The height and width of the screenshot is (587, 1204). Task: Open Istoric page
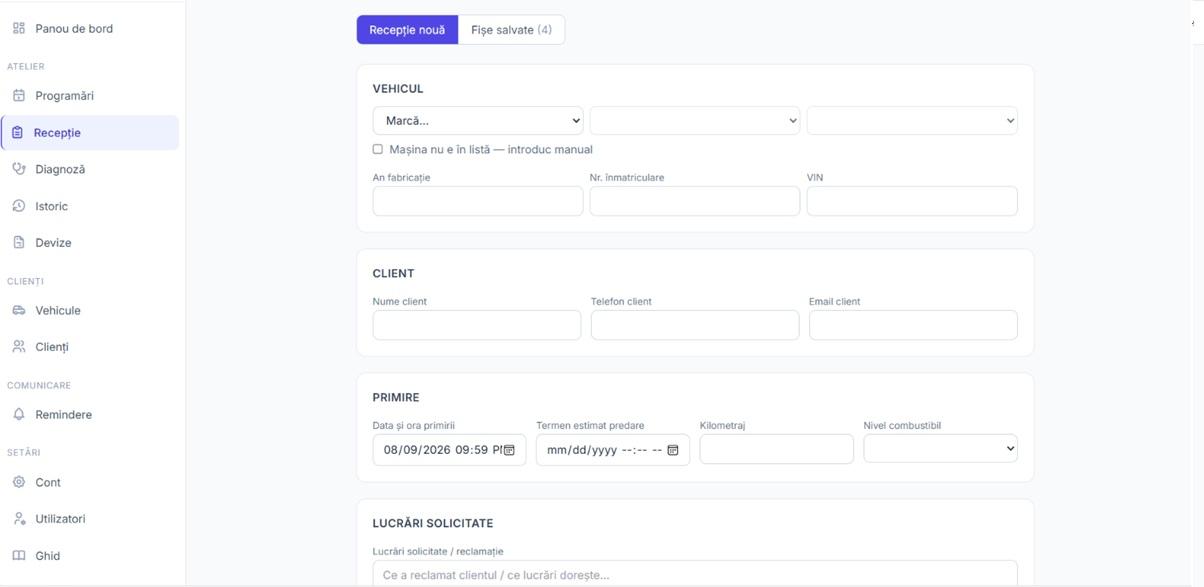pos(90,206)
